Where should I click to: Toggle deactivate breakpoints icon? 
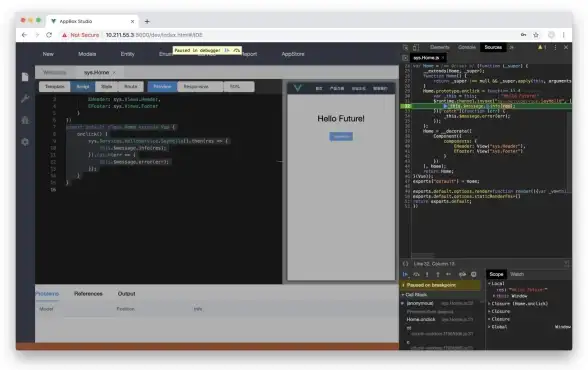462,274
